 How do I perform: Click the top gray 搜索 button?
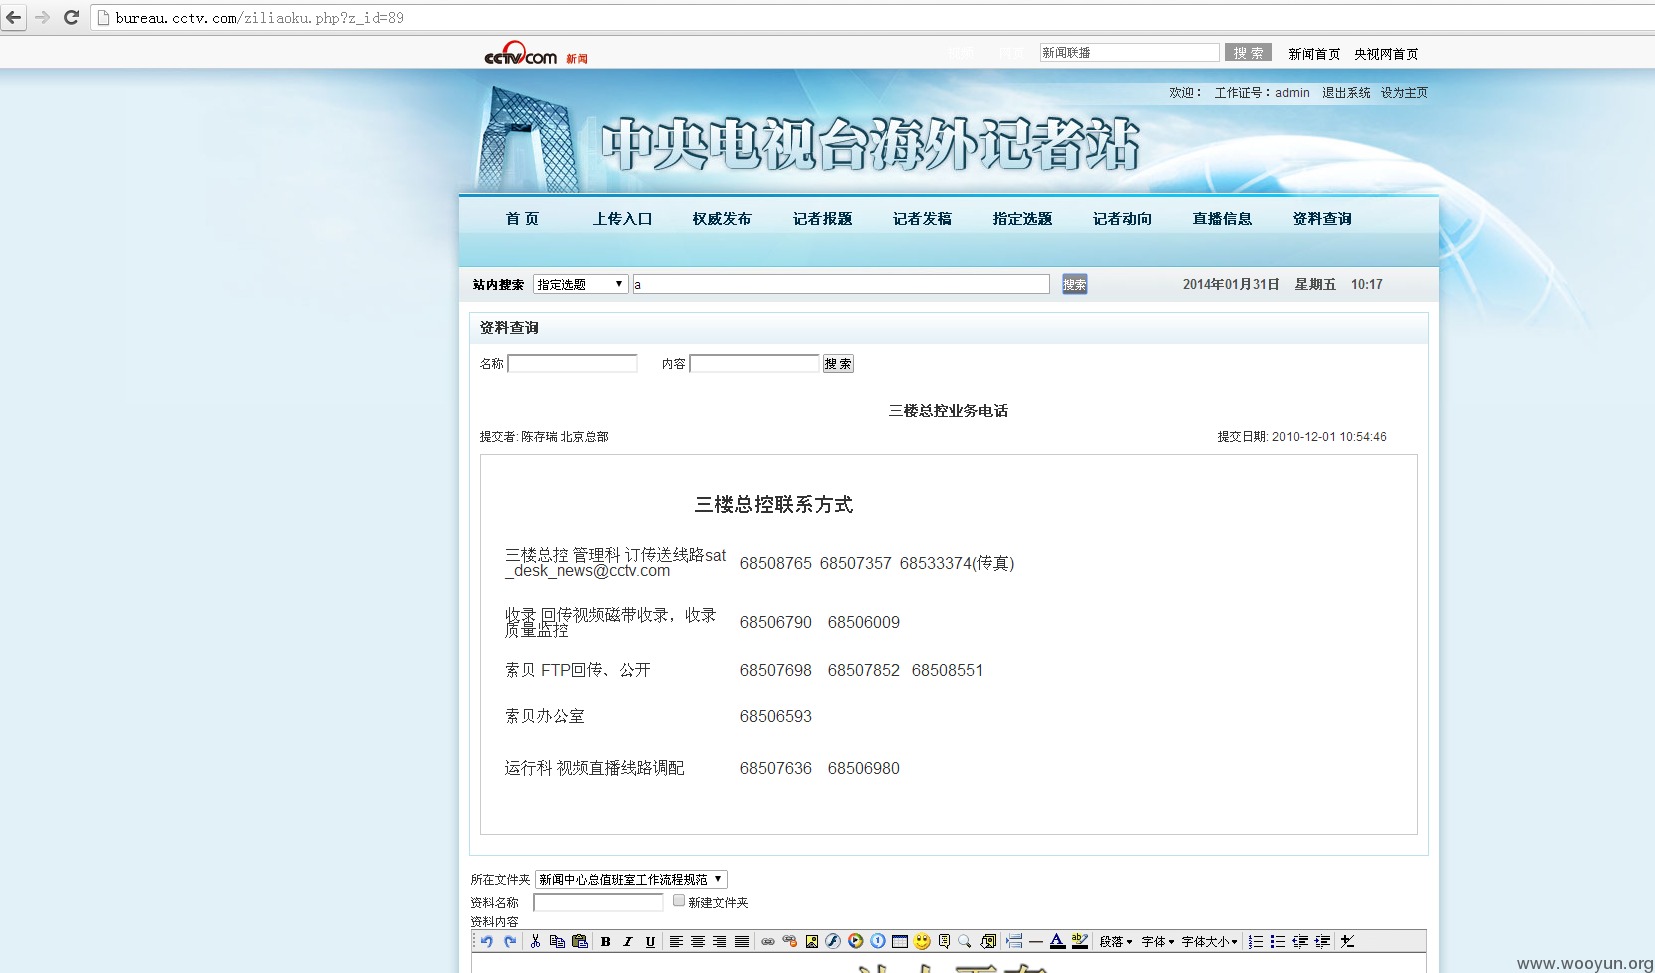point(1248,53)
